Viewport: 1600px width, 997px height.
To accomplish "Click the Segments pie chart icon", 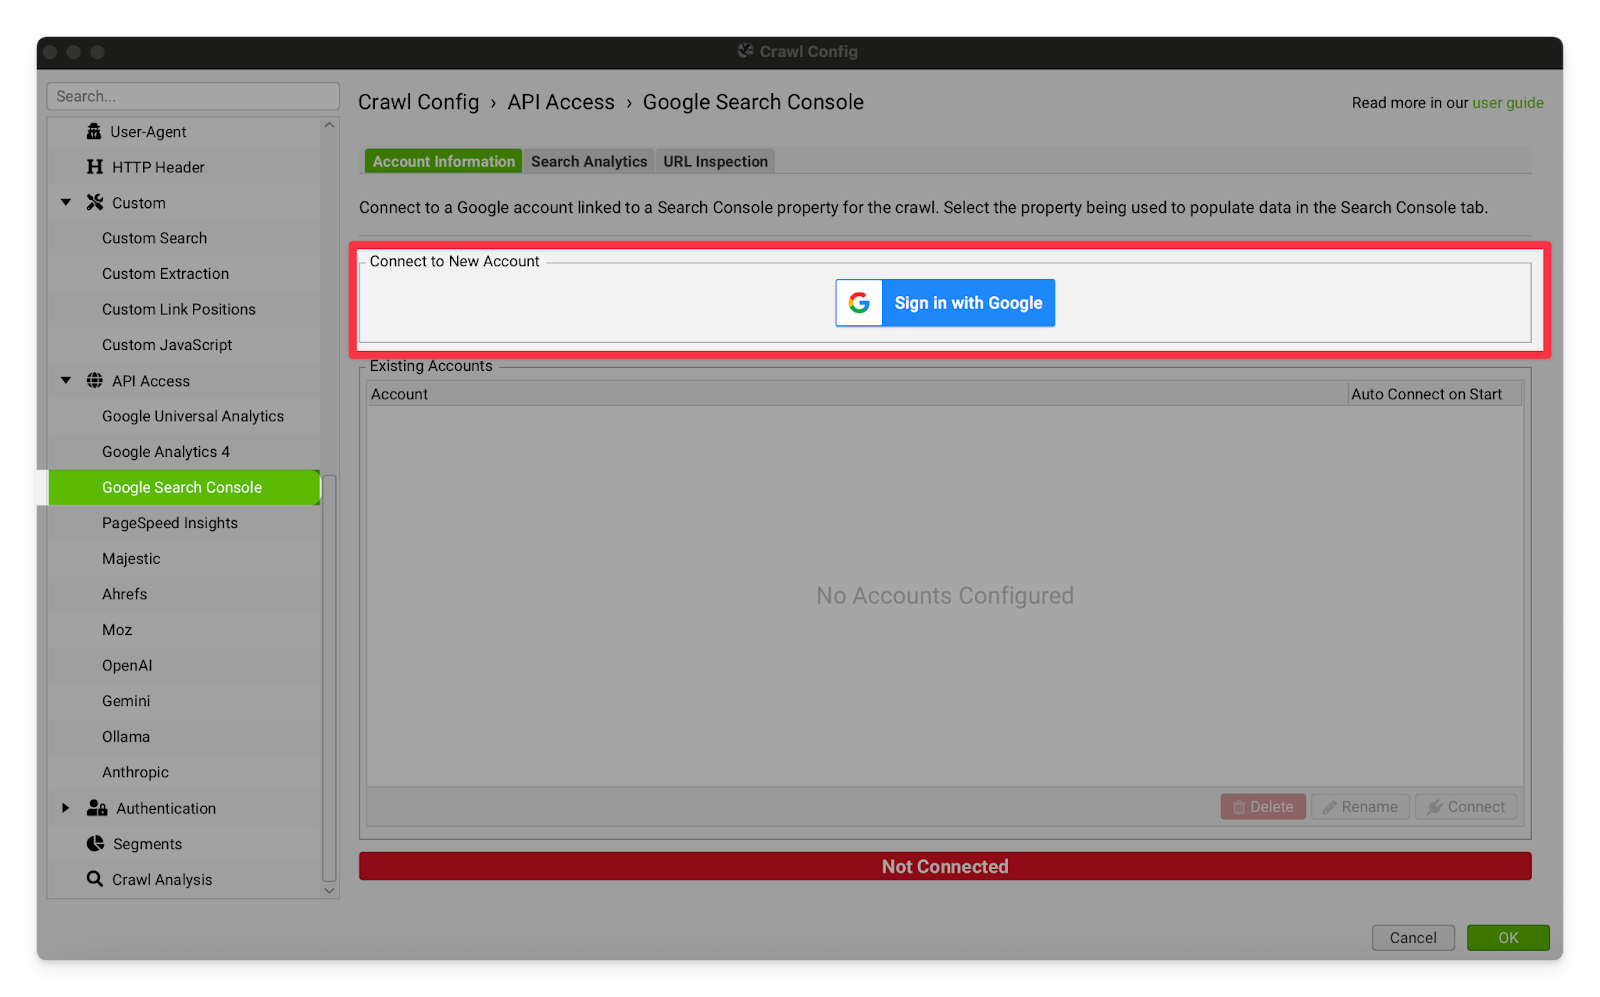I will (95, 844).
